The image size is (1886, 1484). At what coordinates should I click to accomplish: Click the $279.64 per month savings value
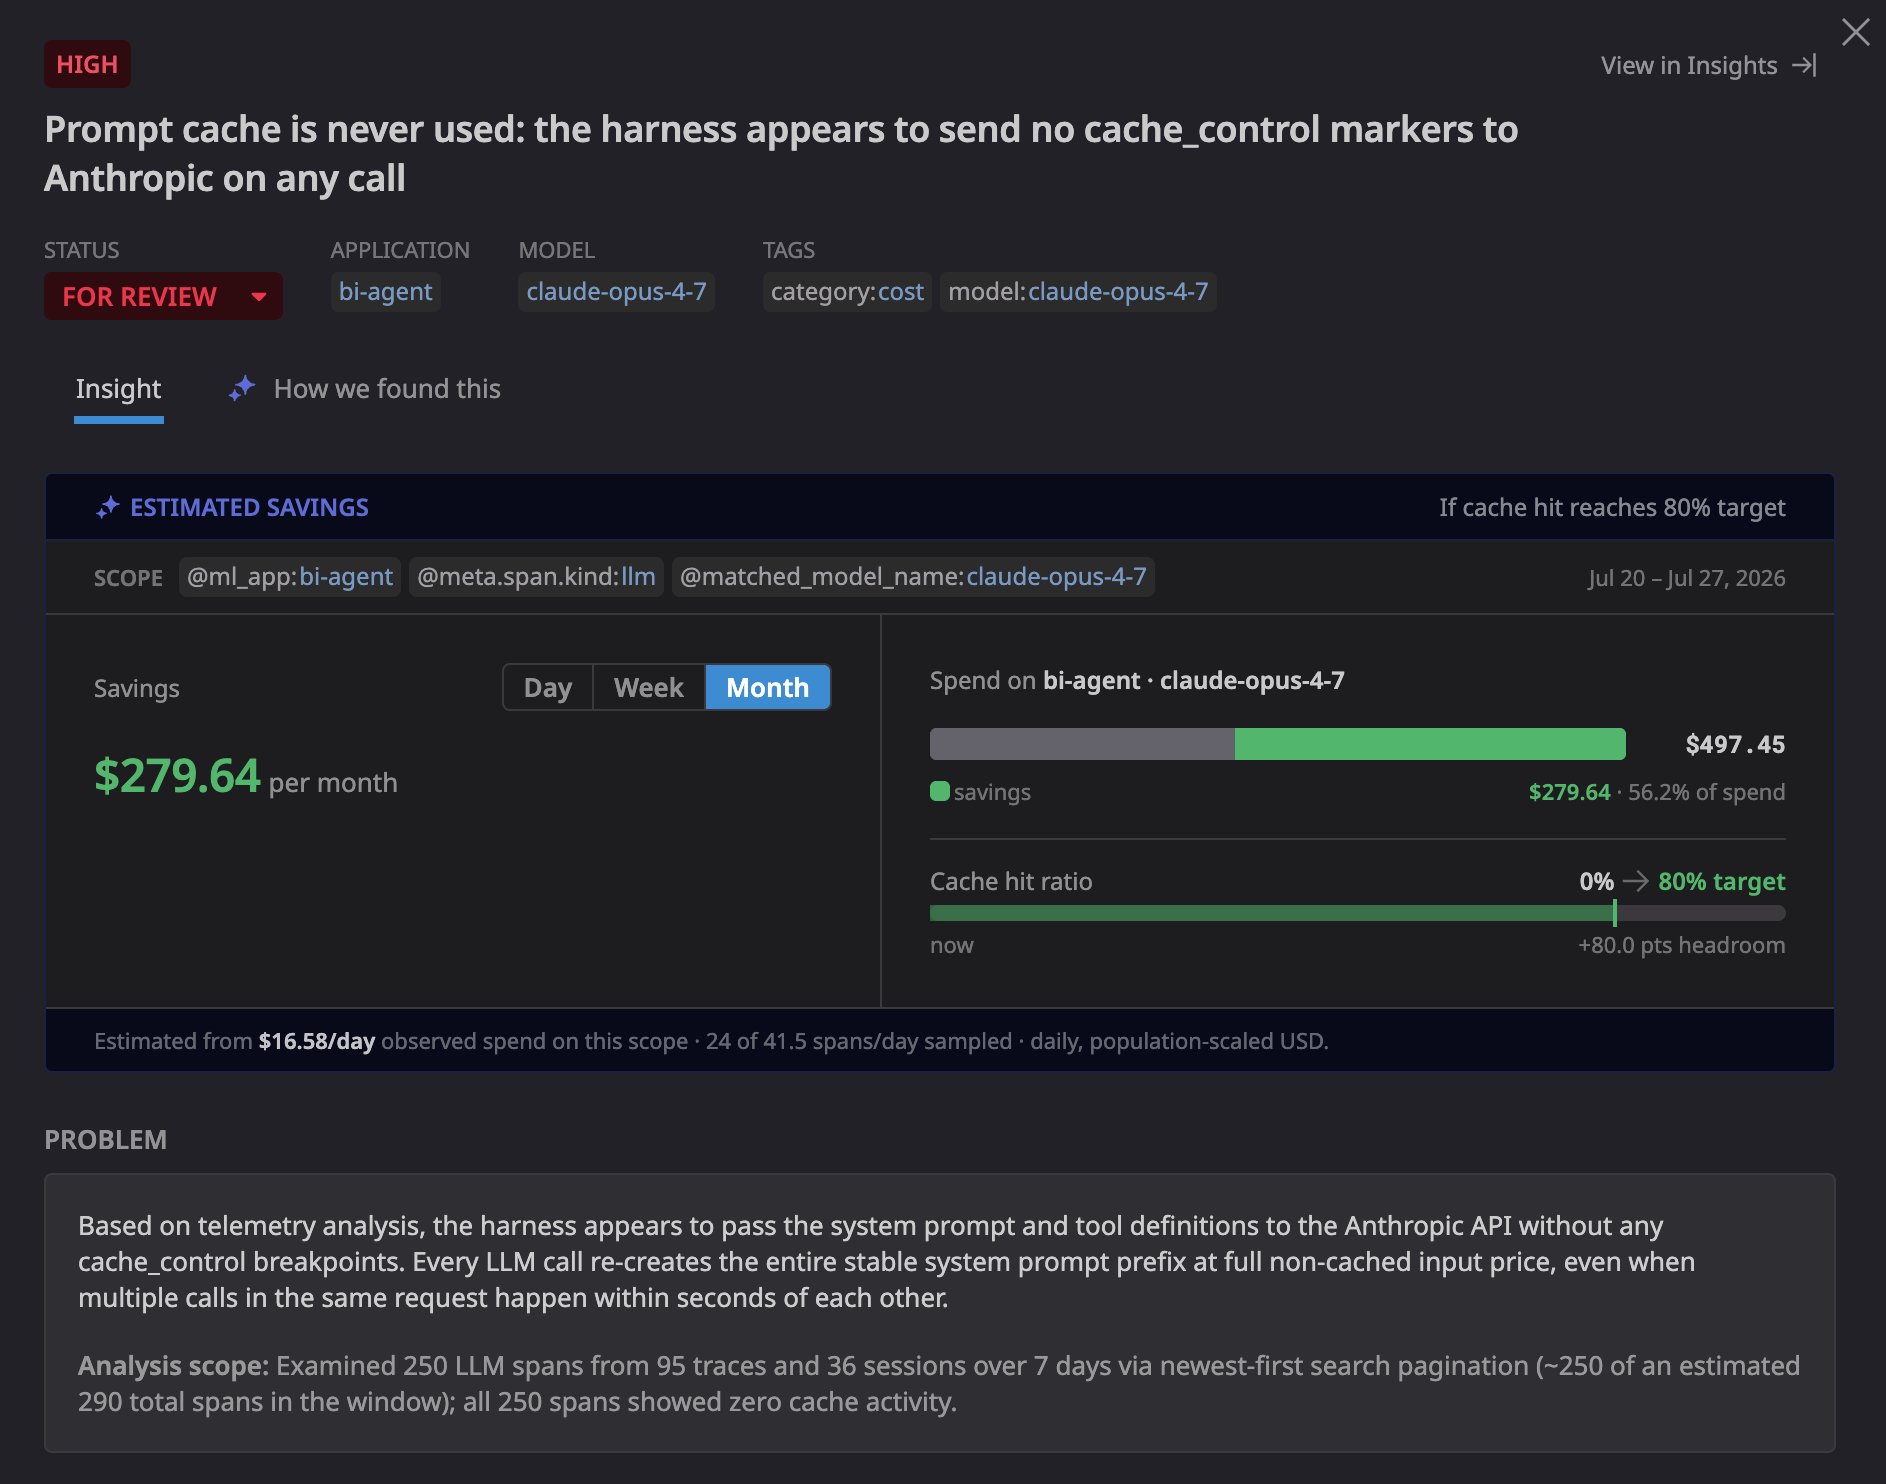(246, 776)
